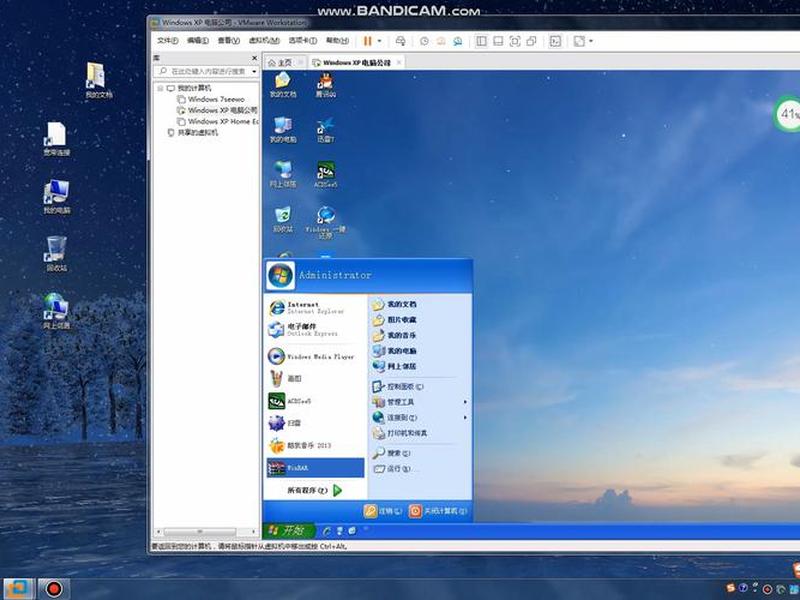Open 酷狗音乐 2013 in the Start menu
Image resolution: width=800 pixels, height=600 pixels.
coord(315,445)
